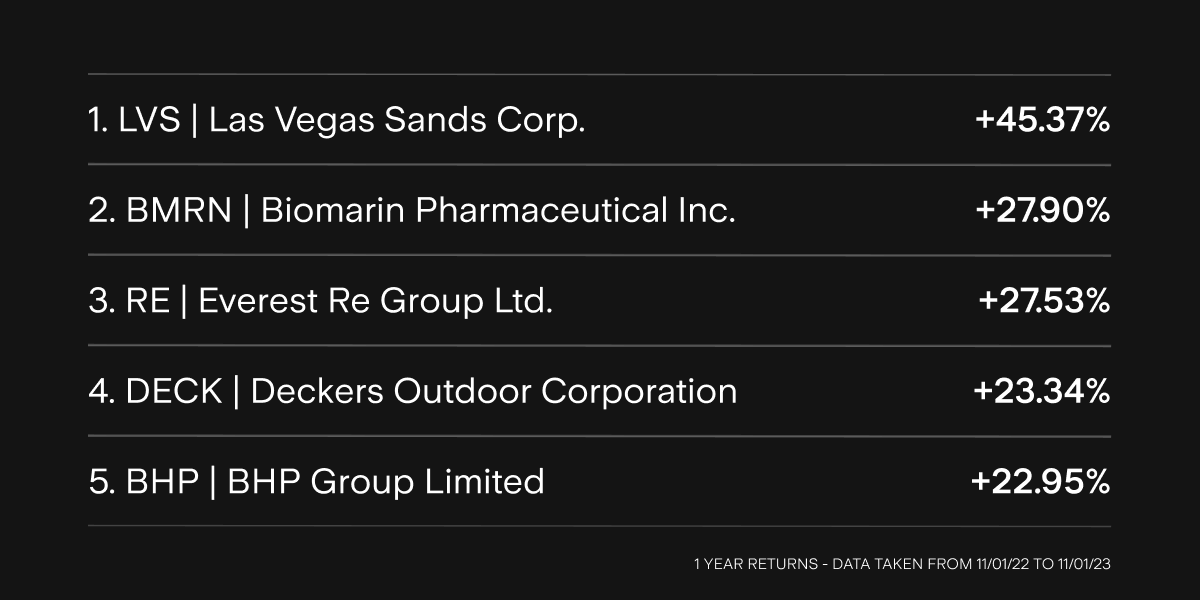
Task: Click the +22.95% return value
Action: point(1041,481)
